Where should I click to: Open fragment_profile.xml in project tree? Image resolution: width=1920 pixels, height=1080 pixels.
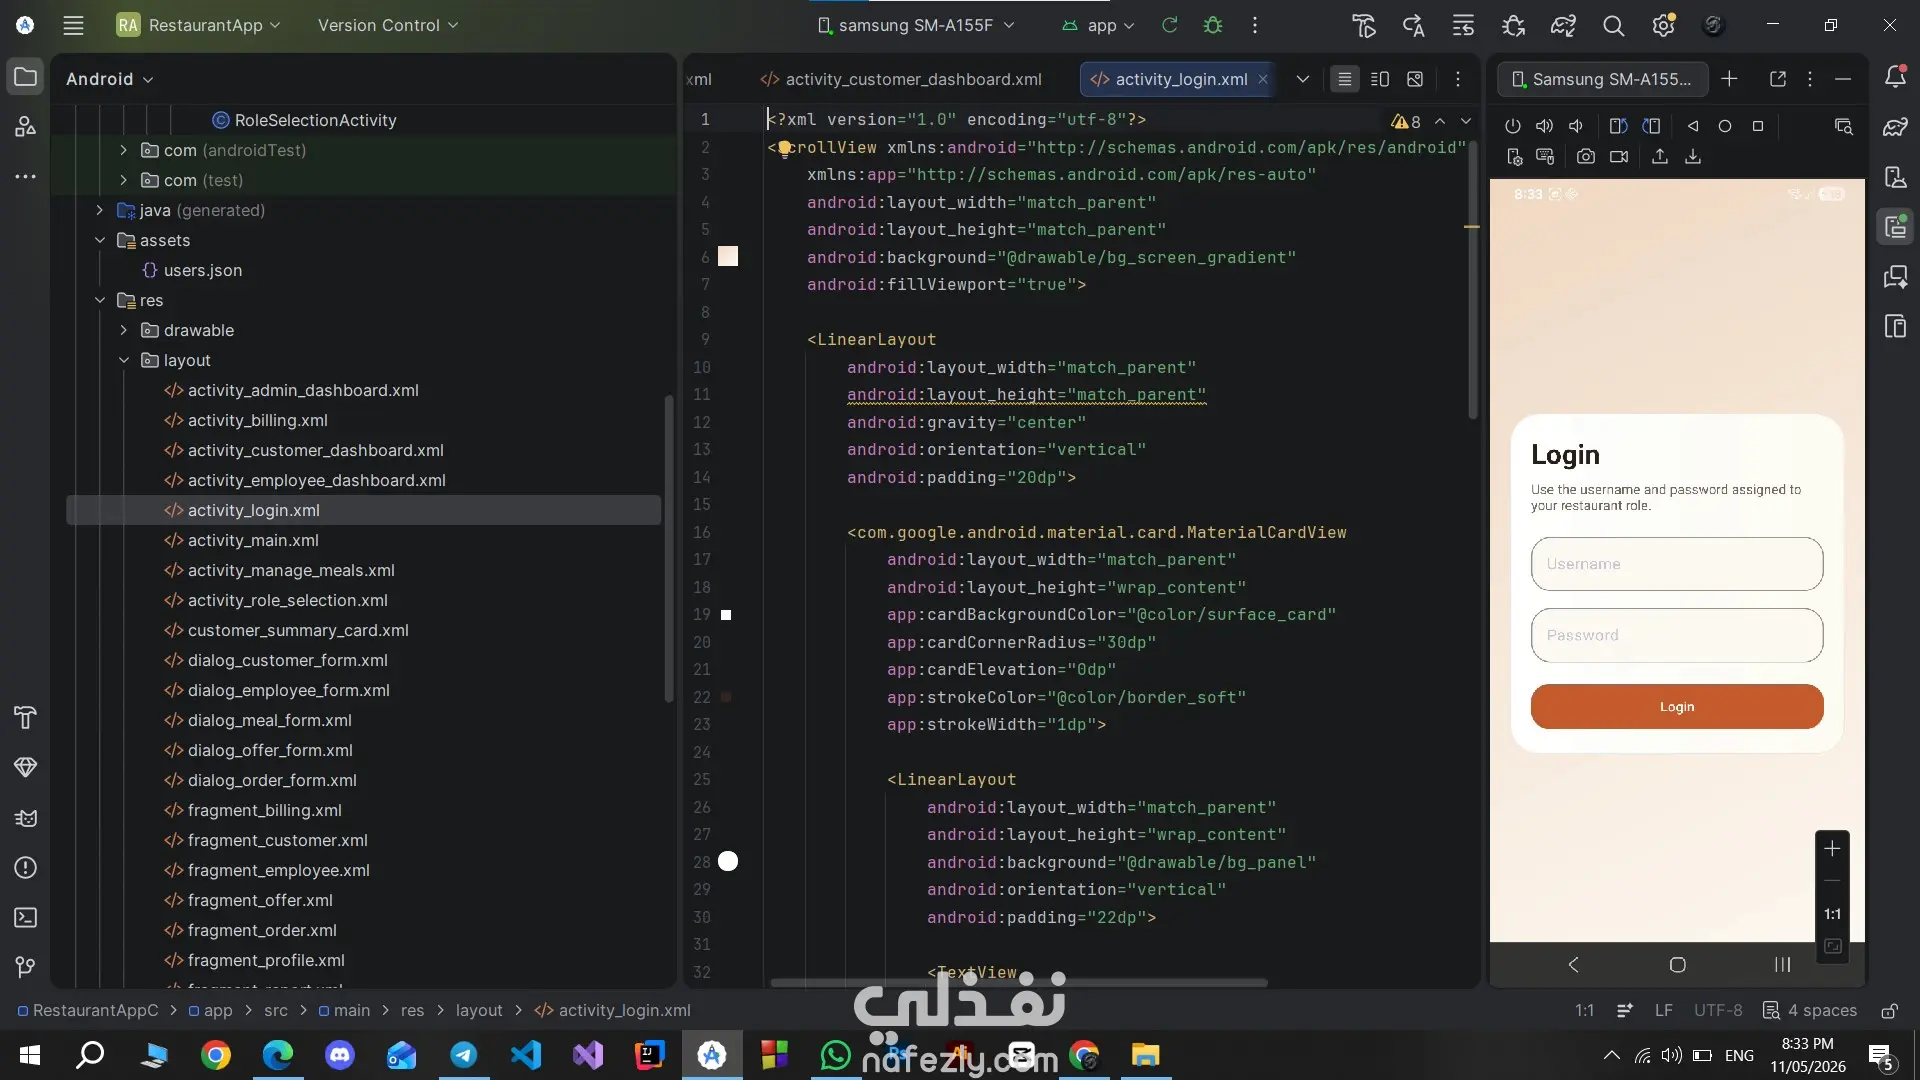point(265,960)
